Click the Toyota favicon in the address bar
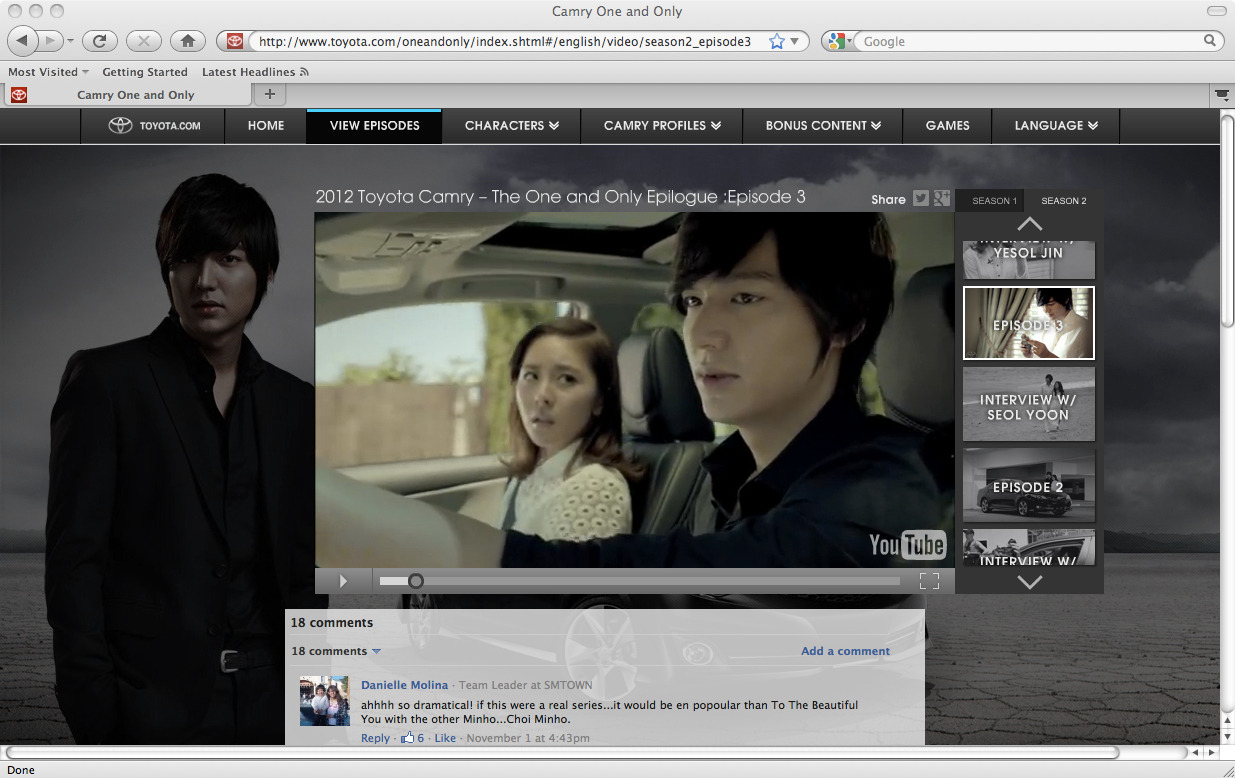The height and width of the screenshot is (778, 1235). point(235,41)
